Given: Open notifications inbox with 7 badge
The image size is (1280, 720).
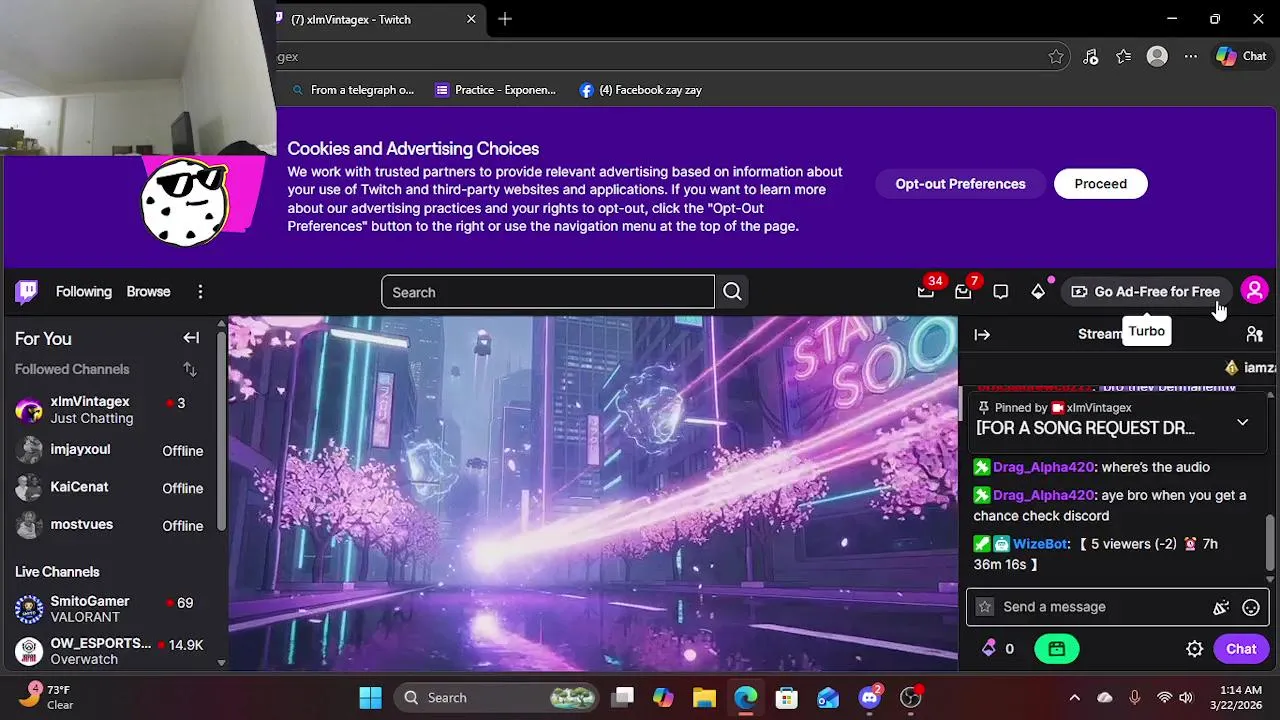Looking at the screenshot, I should tap(963, 292).
